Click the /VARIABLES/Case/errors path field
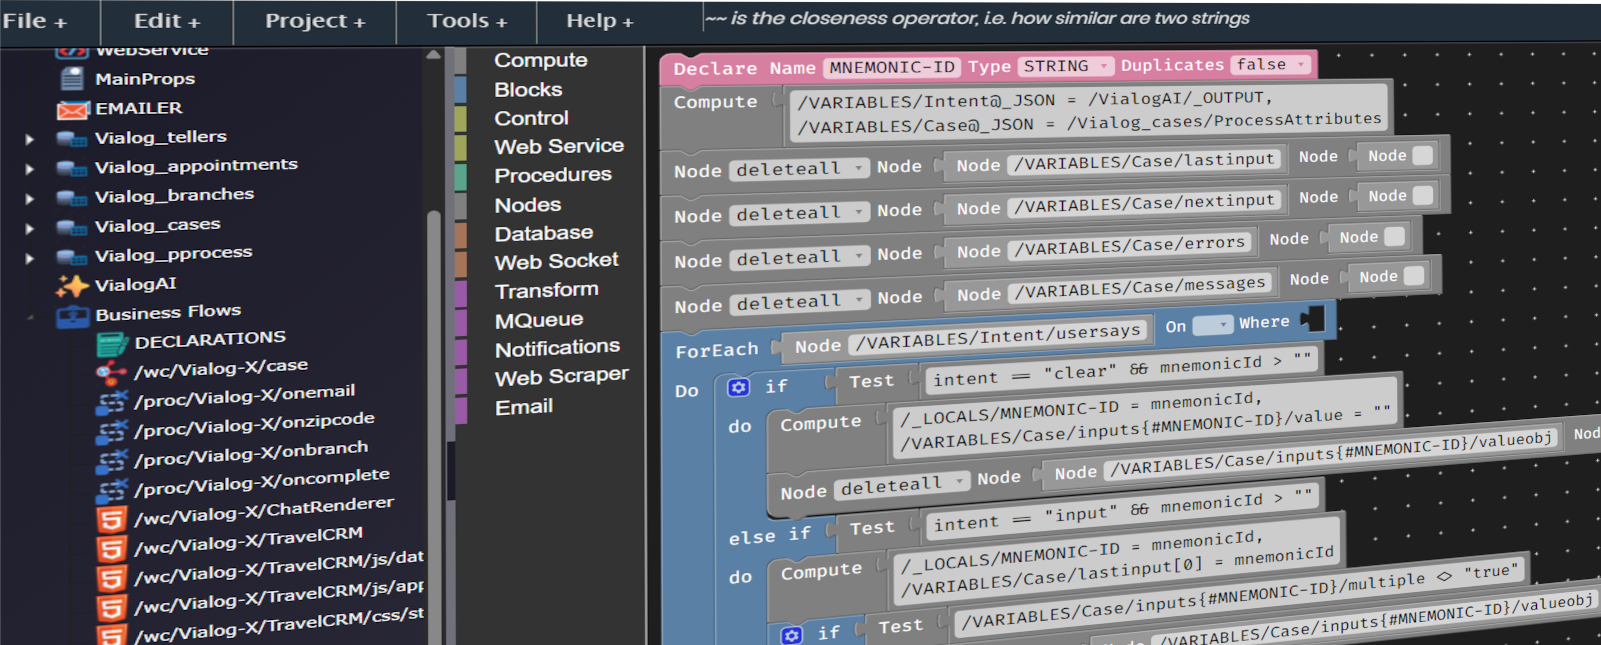 (x=1130, y=246)
